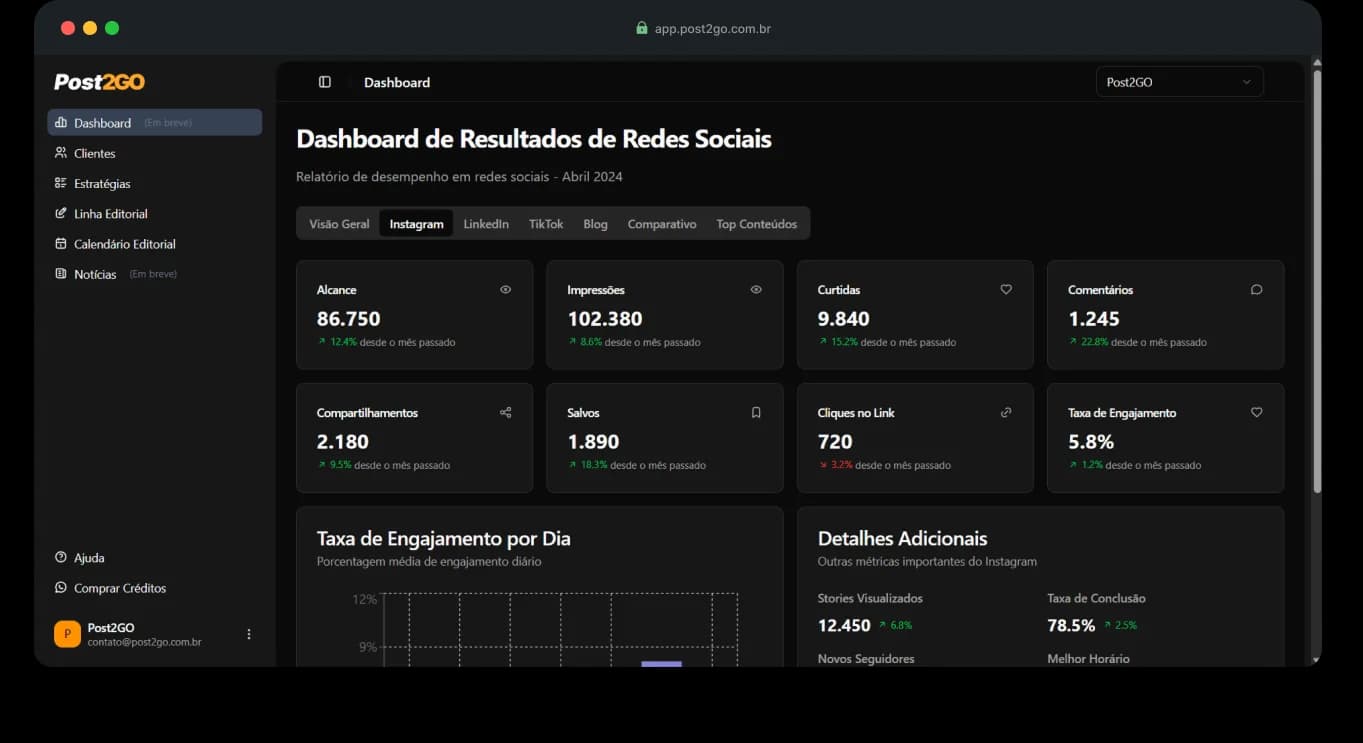Click the lock icon in address bar
This screenshot has height=743, width=1363.
[x=642, y=28]
